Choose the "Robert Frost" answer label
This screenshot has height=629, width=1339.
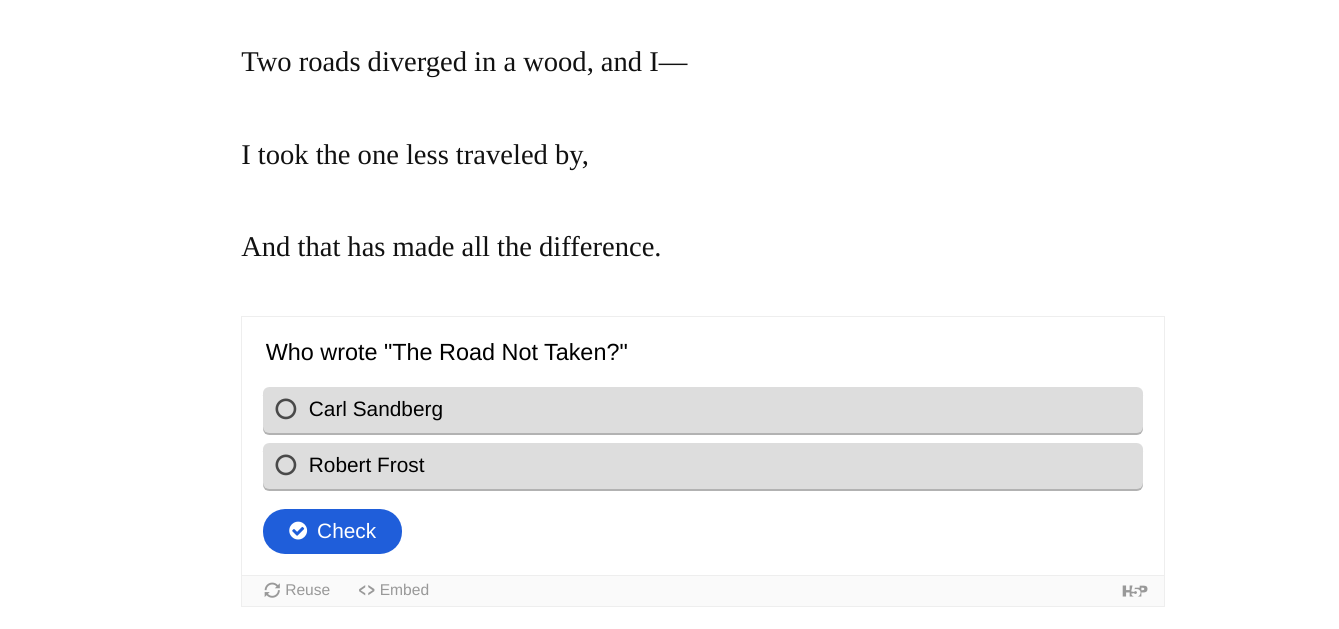click(366, 465)
